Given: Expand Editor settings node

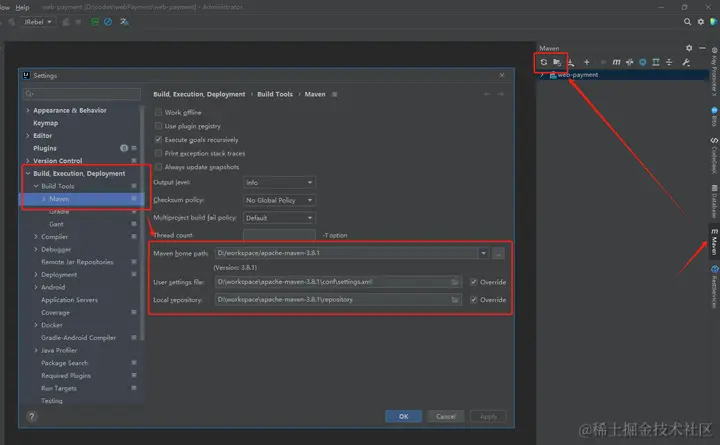Looking at the screenshot, I should (28, 135).
